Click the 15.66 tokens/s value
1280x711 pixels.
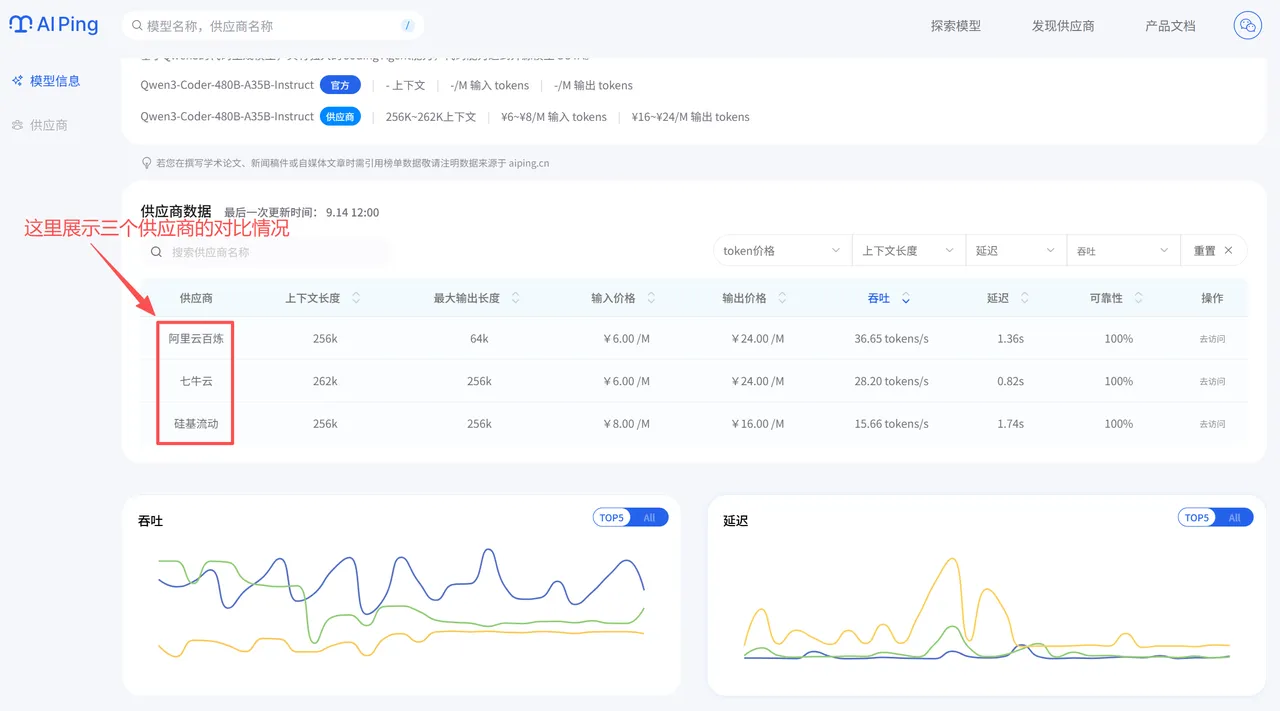891,424
